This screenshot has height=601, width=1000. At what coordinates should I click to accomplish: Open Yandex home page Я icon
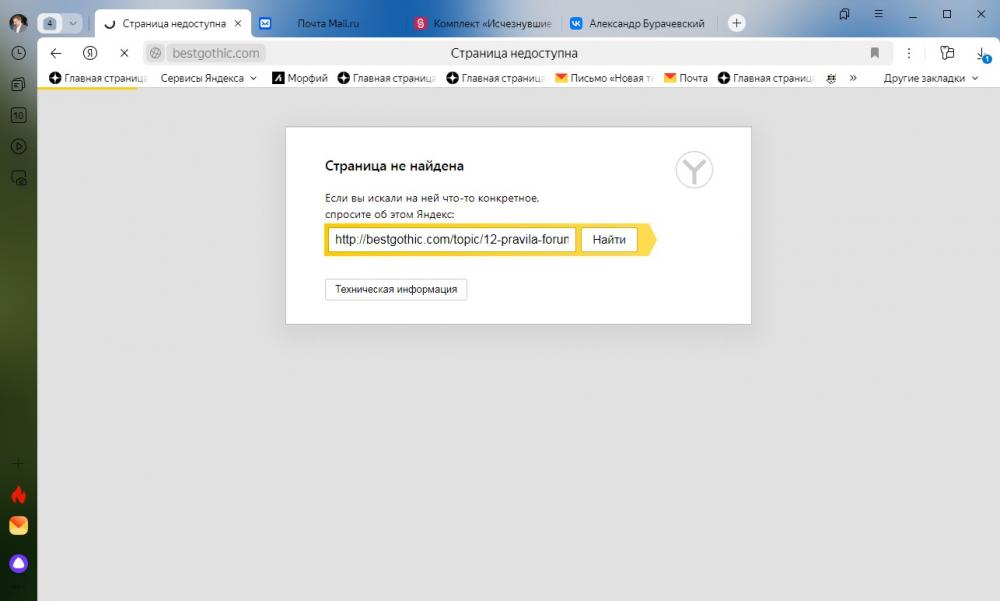pyautogui.click(x=90, y=53)
